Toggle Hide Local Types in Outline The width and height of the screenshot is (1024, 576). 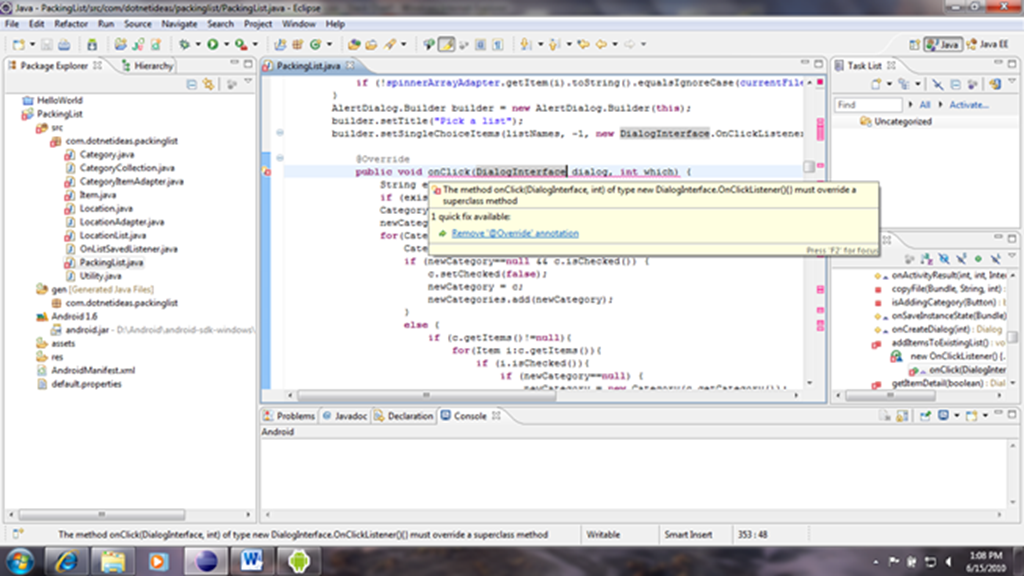pos(995,259)
